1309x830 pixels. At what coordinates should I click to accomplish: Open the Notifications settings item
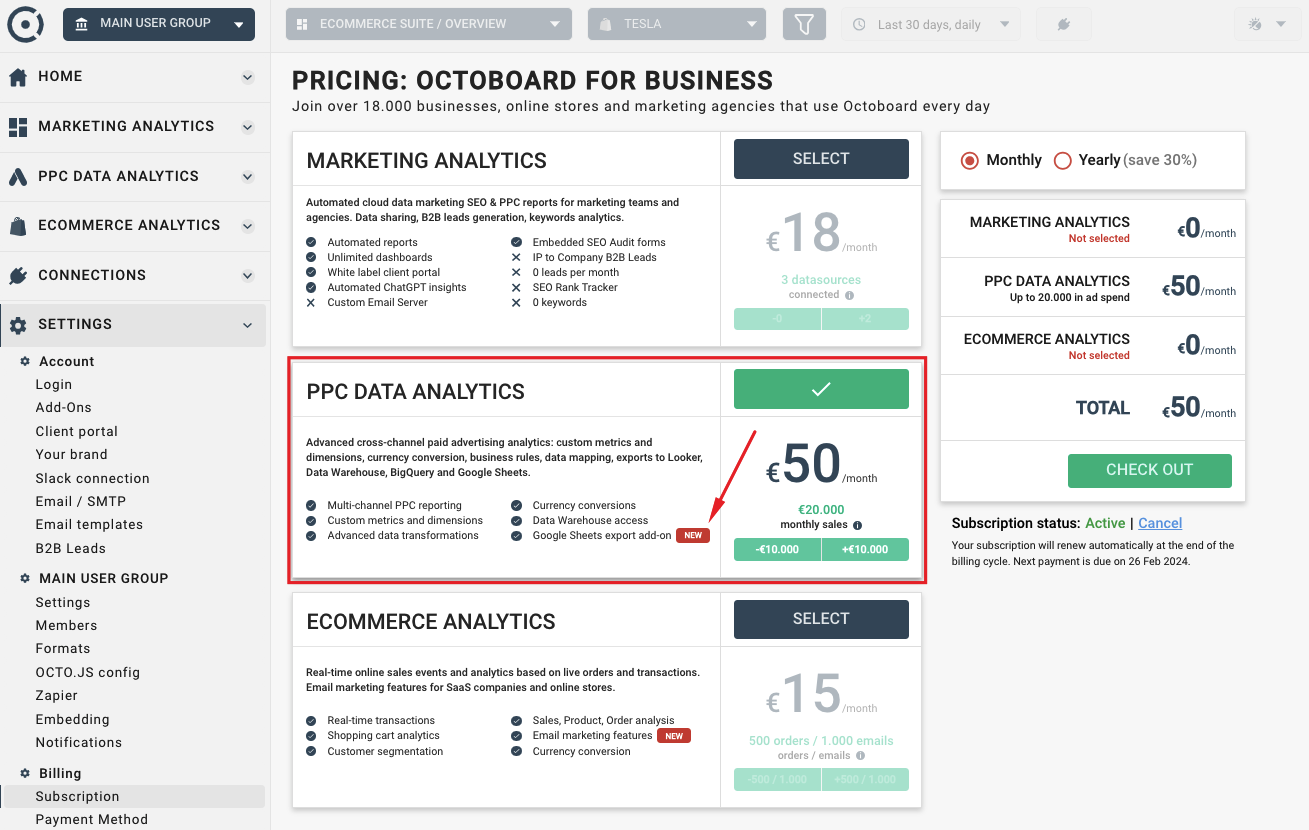click(79, 742)
